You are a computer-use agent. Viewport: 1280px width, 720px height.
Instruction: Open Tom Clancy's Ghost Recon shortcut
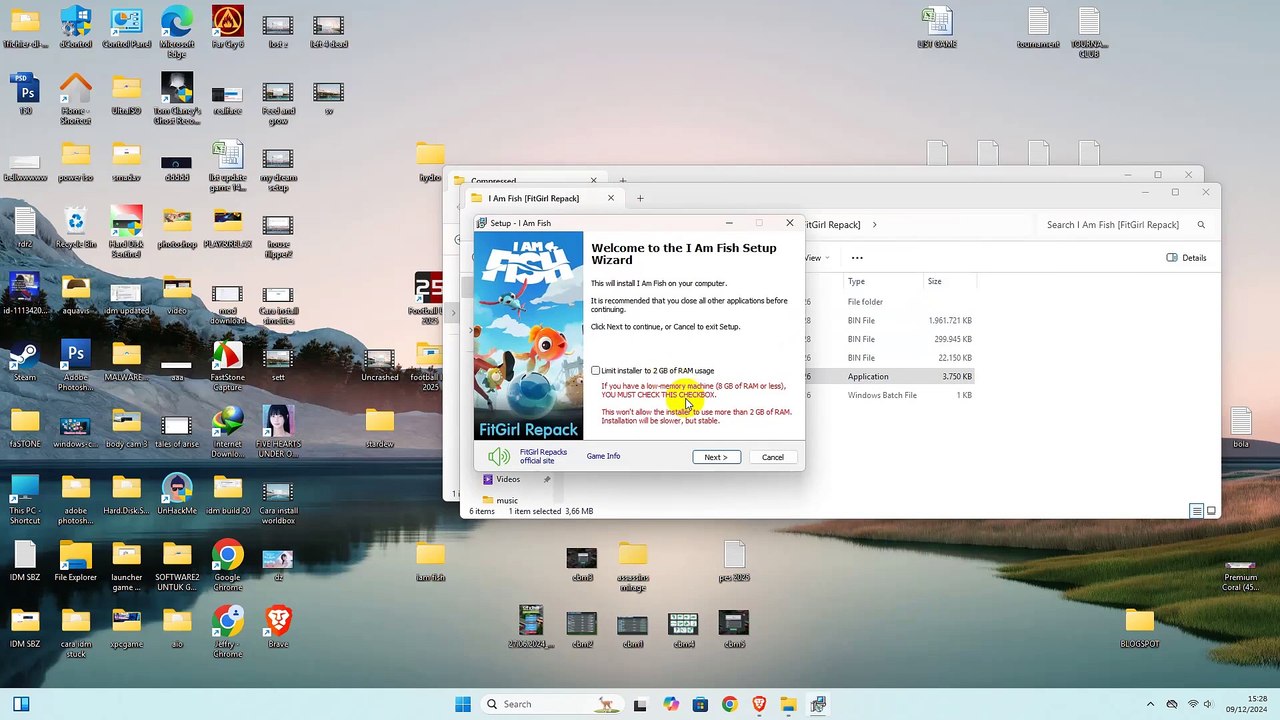coord(177,99)
